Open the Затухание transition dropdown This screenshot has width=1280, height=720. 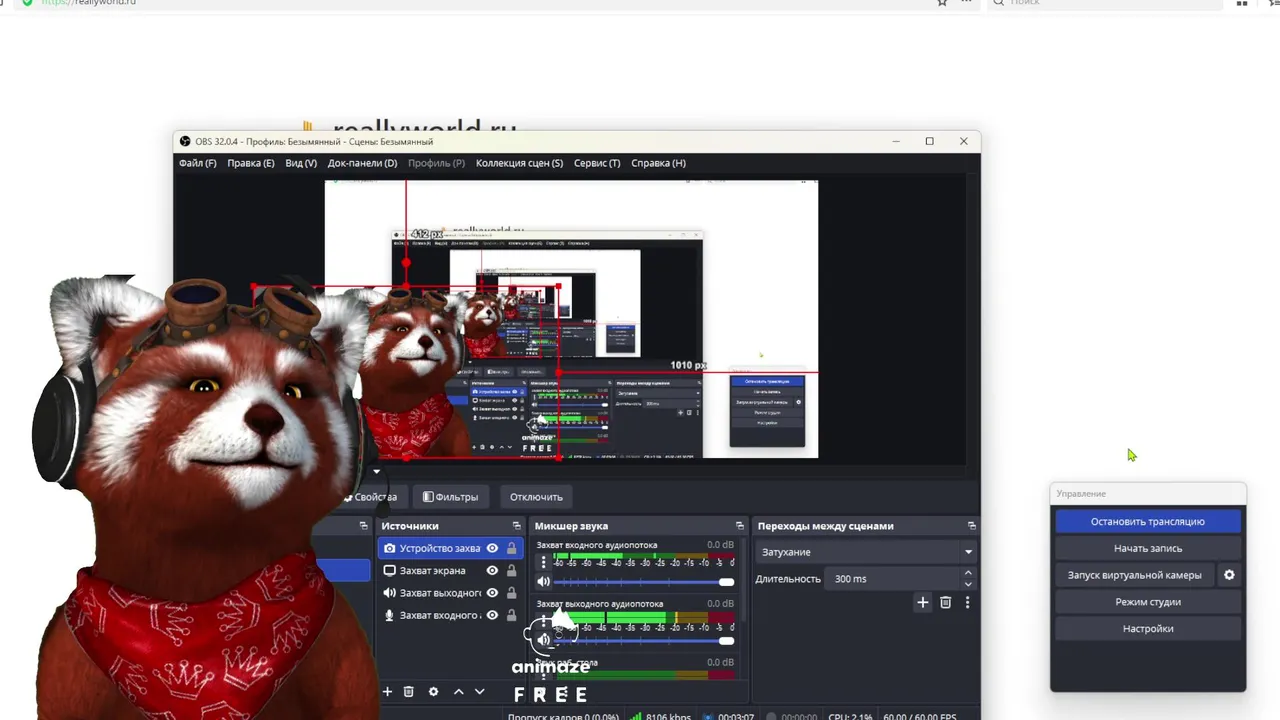(x=866, y=552)
